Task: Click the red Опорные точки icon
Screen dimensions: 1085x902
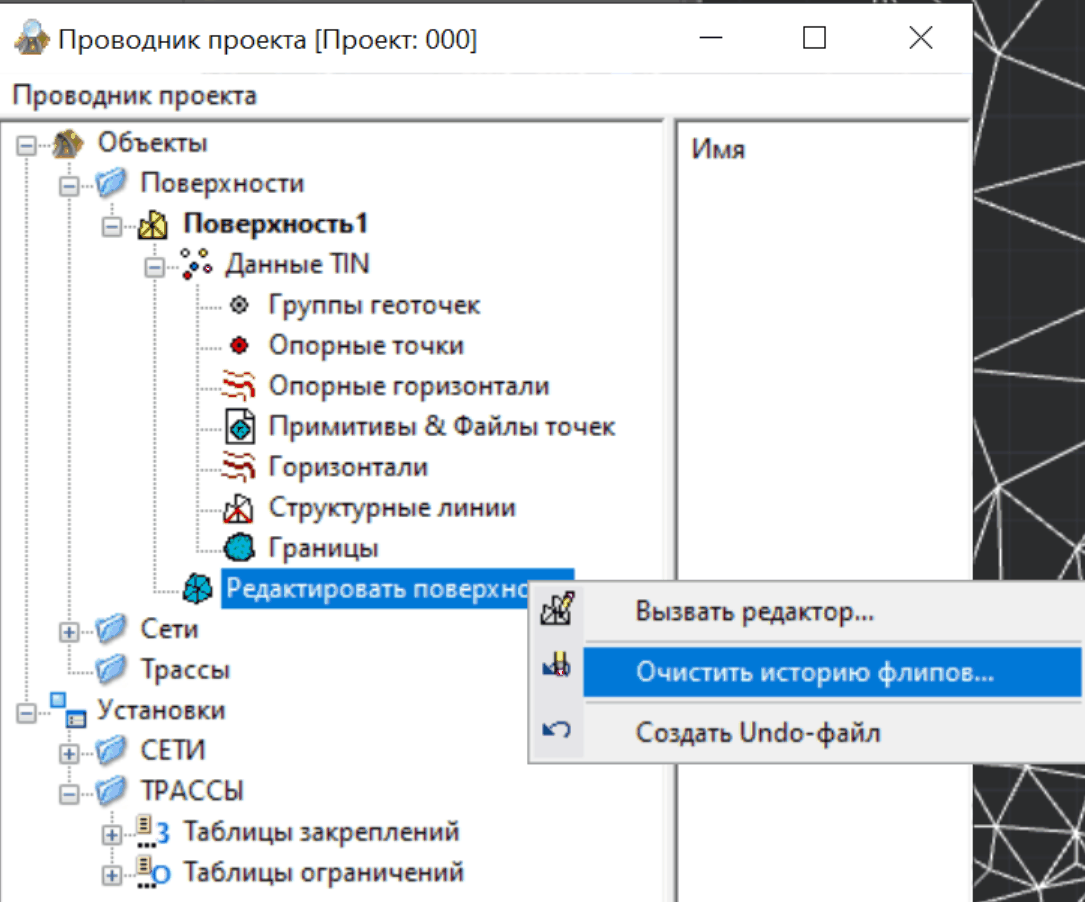Action: pos(238,346)
